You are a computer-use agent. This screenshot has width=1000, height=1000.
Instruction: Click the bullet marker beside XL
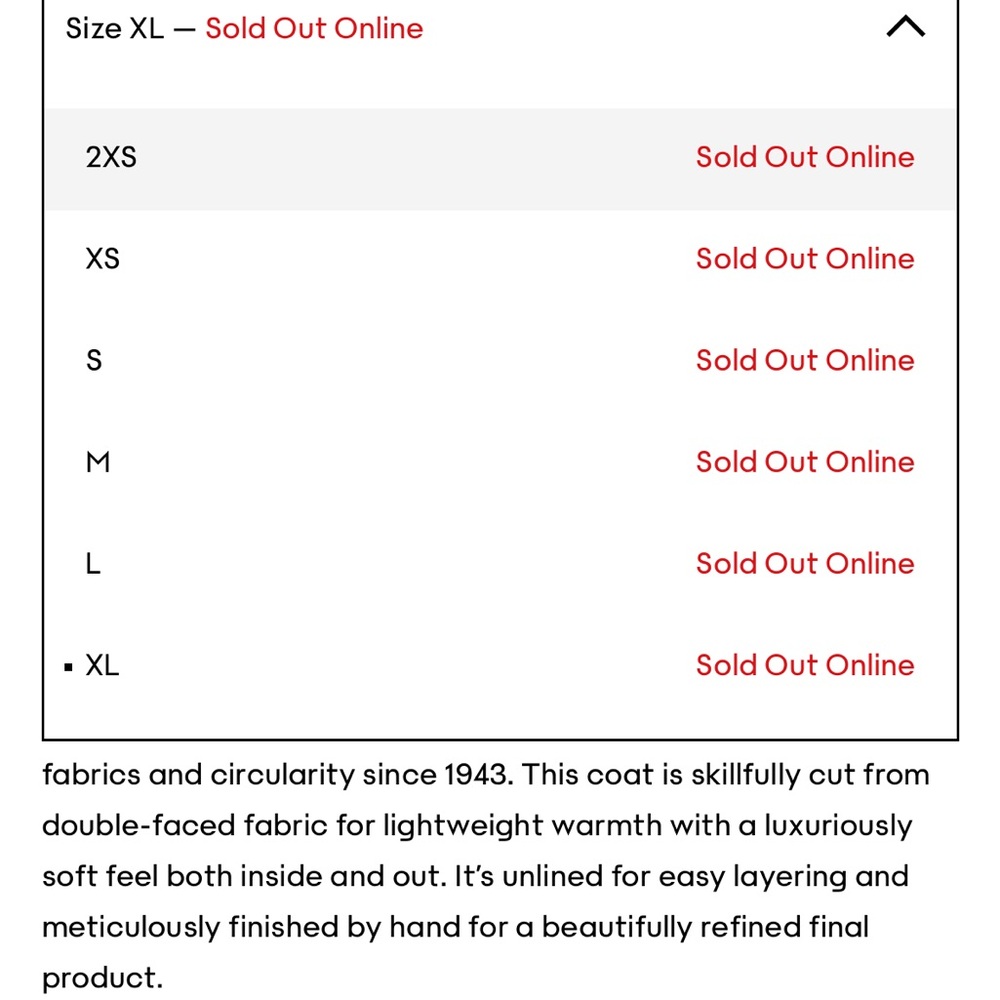68,667
